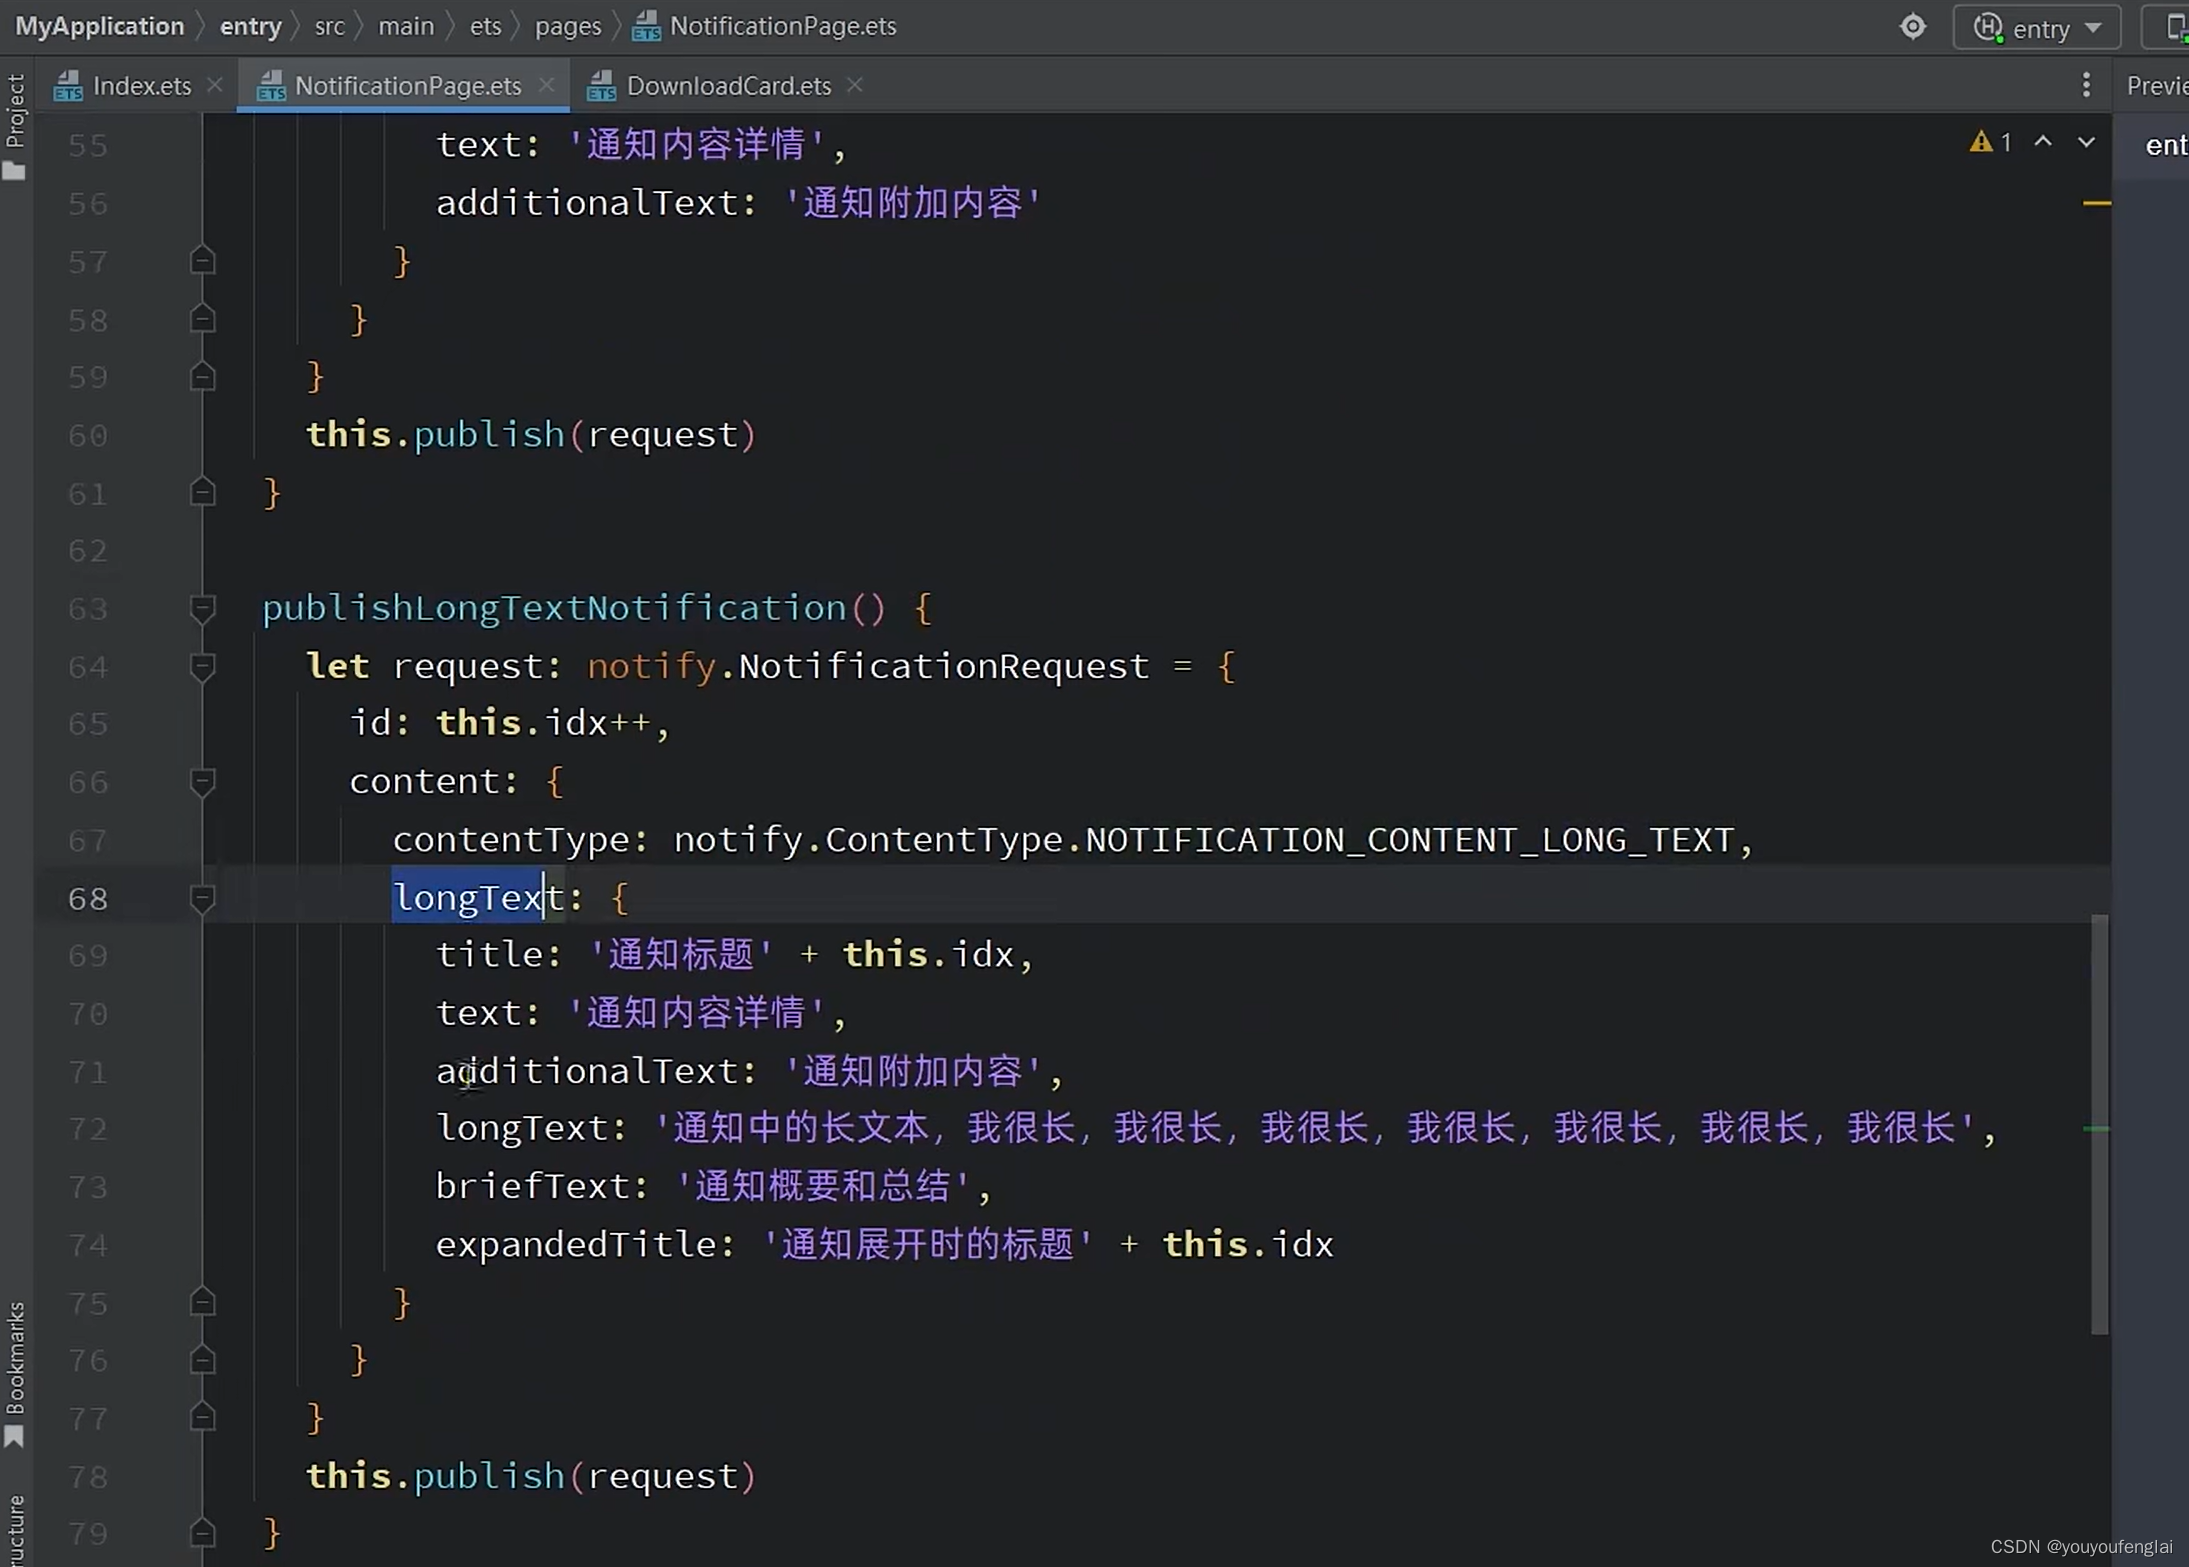Click the editor vertical scrollbar thumb
Image resolution: width=2189 pixels, height=1567 pixels.
[2099, 1124]
